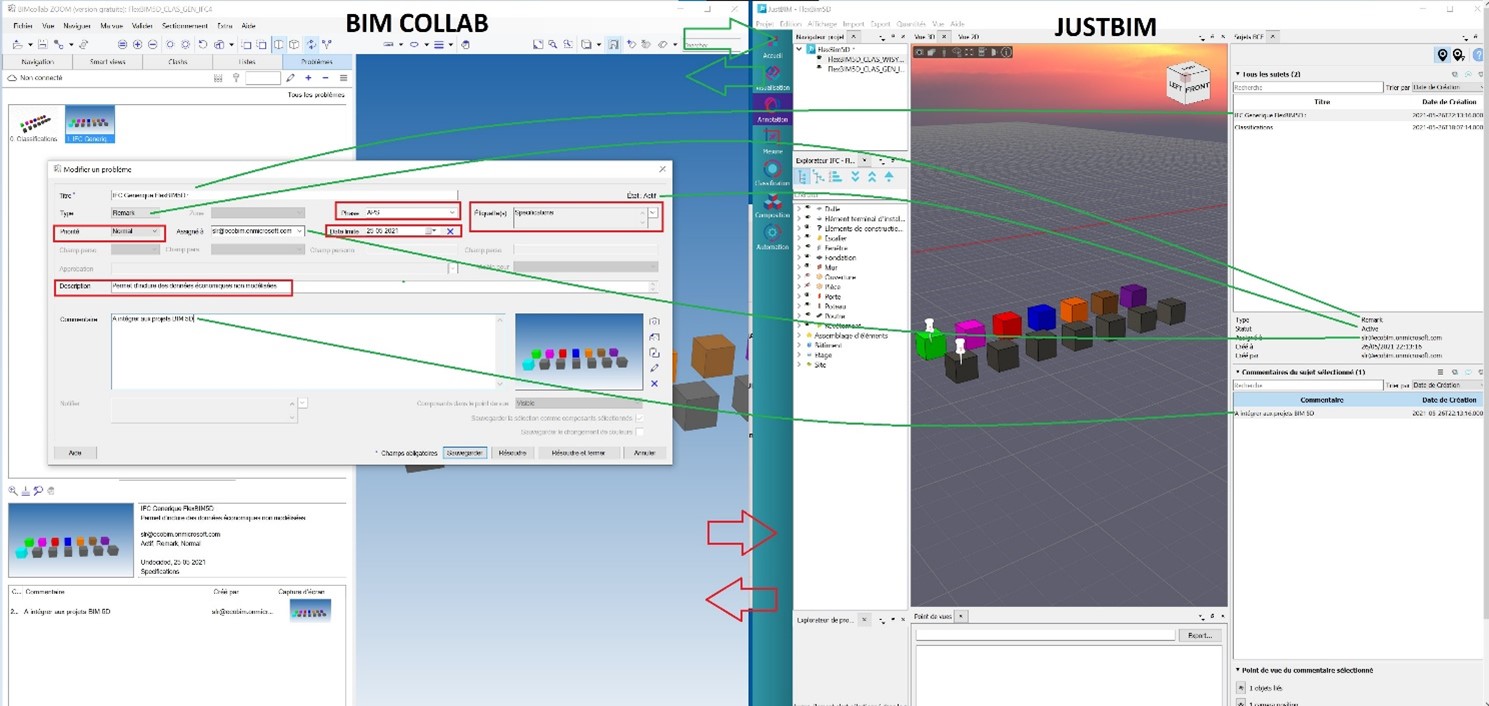Open the Automation module in JustBIM sidebar
The width and height of the screenshot is (1489, 706).
point(772,236)
